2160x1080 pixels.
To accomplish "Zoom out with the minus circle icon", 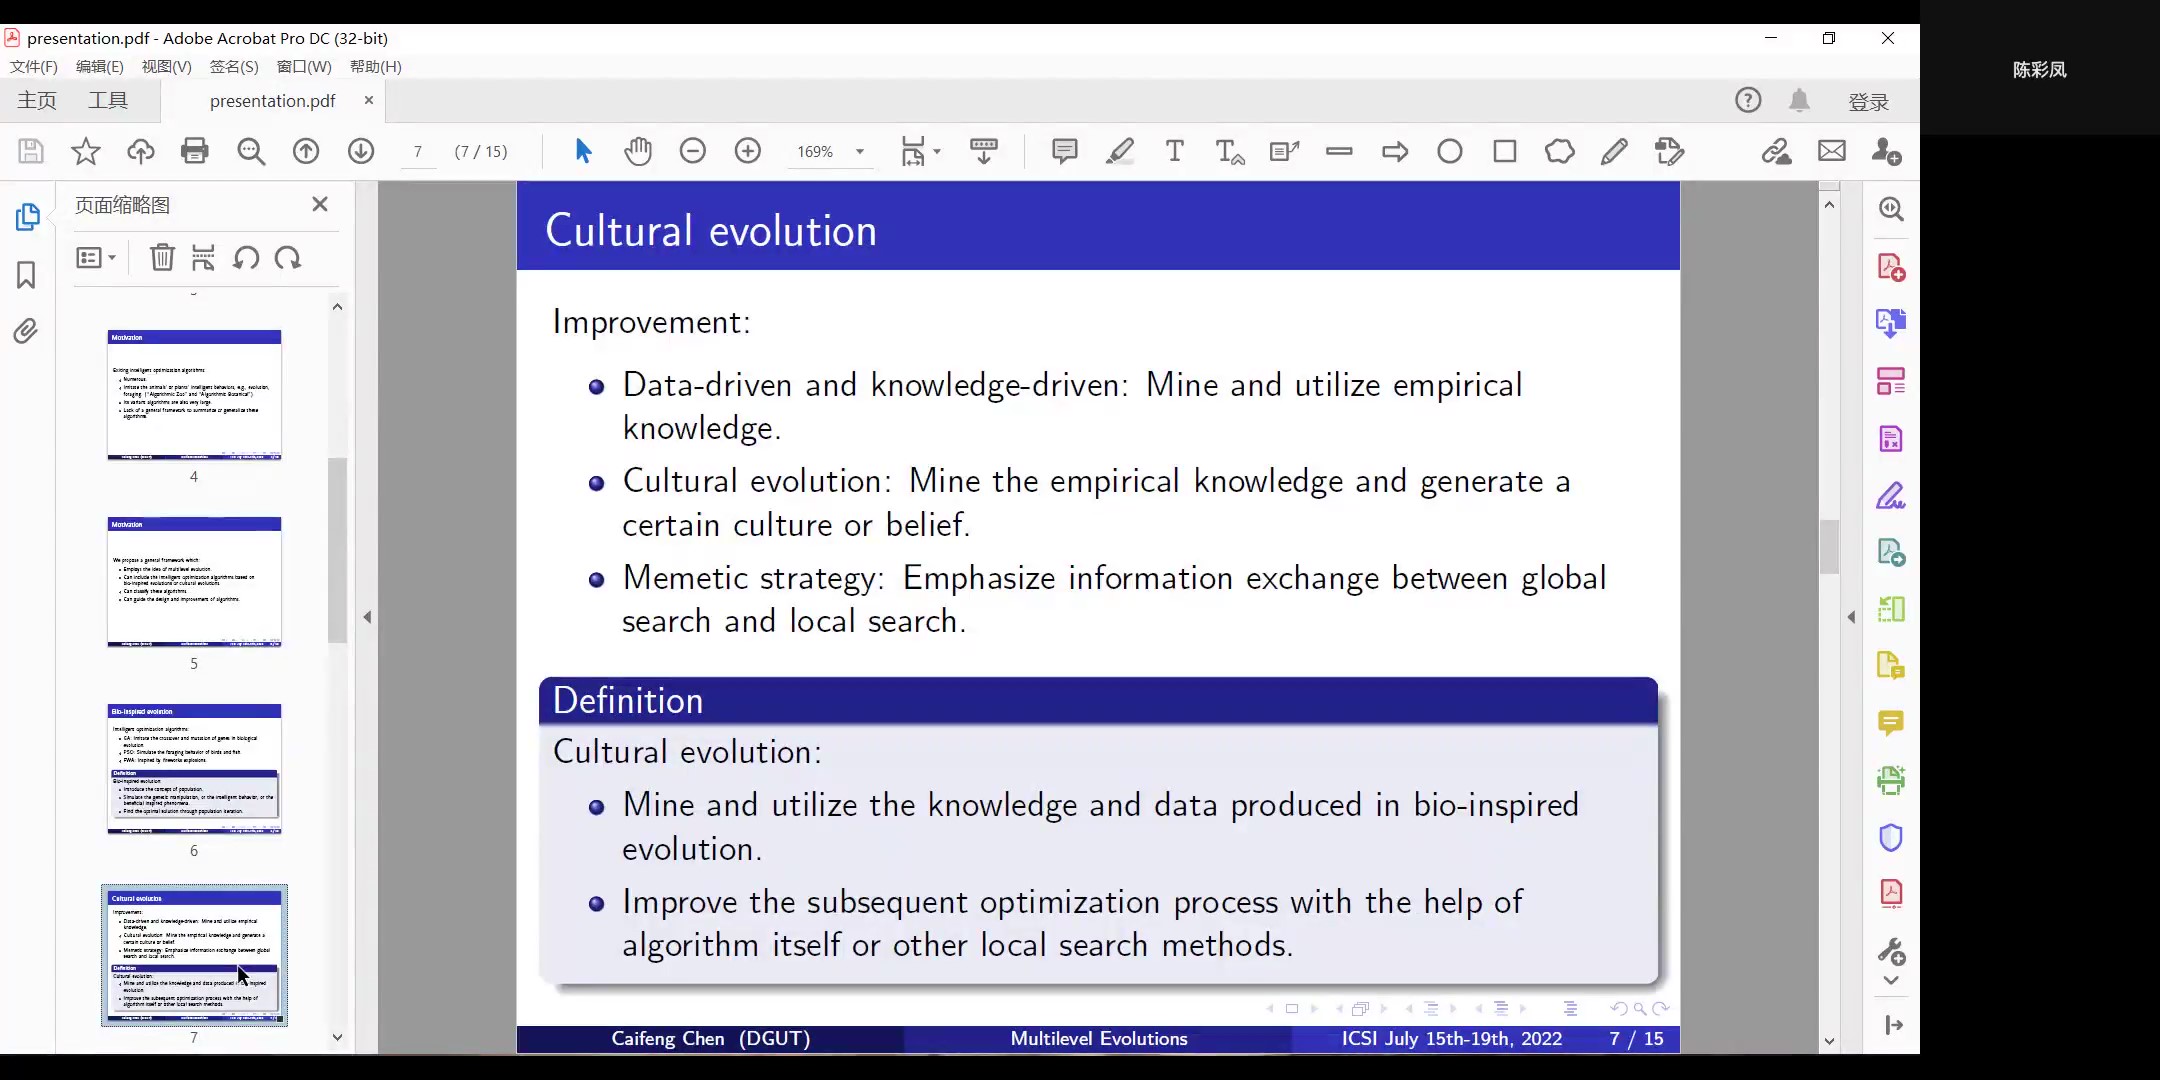I will 692,151.
